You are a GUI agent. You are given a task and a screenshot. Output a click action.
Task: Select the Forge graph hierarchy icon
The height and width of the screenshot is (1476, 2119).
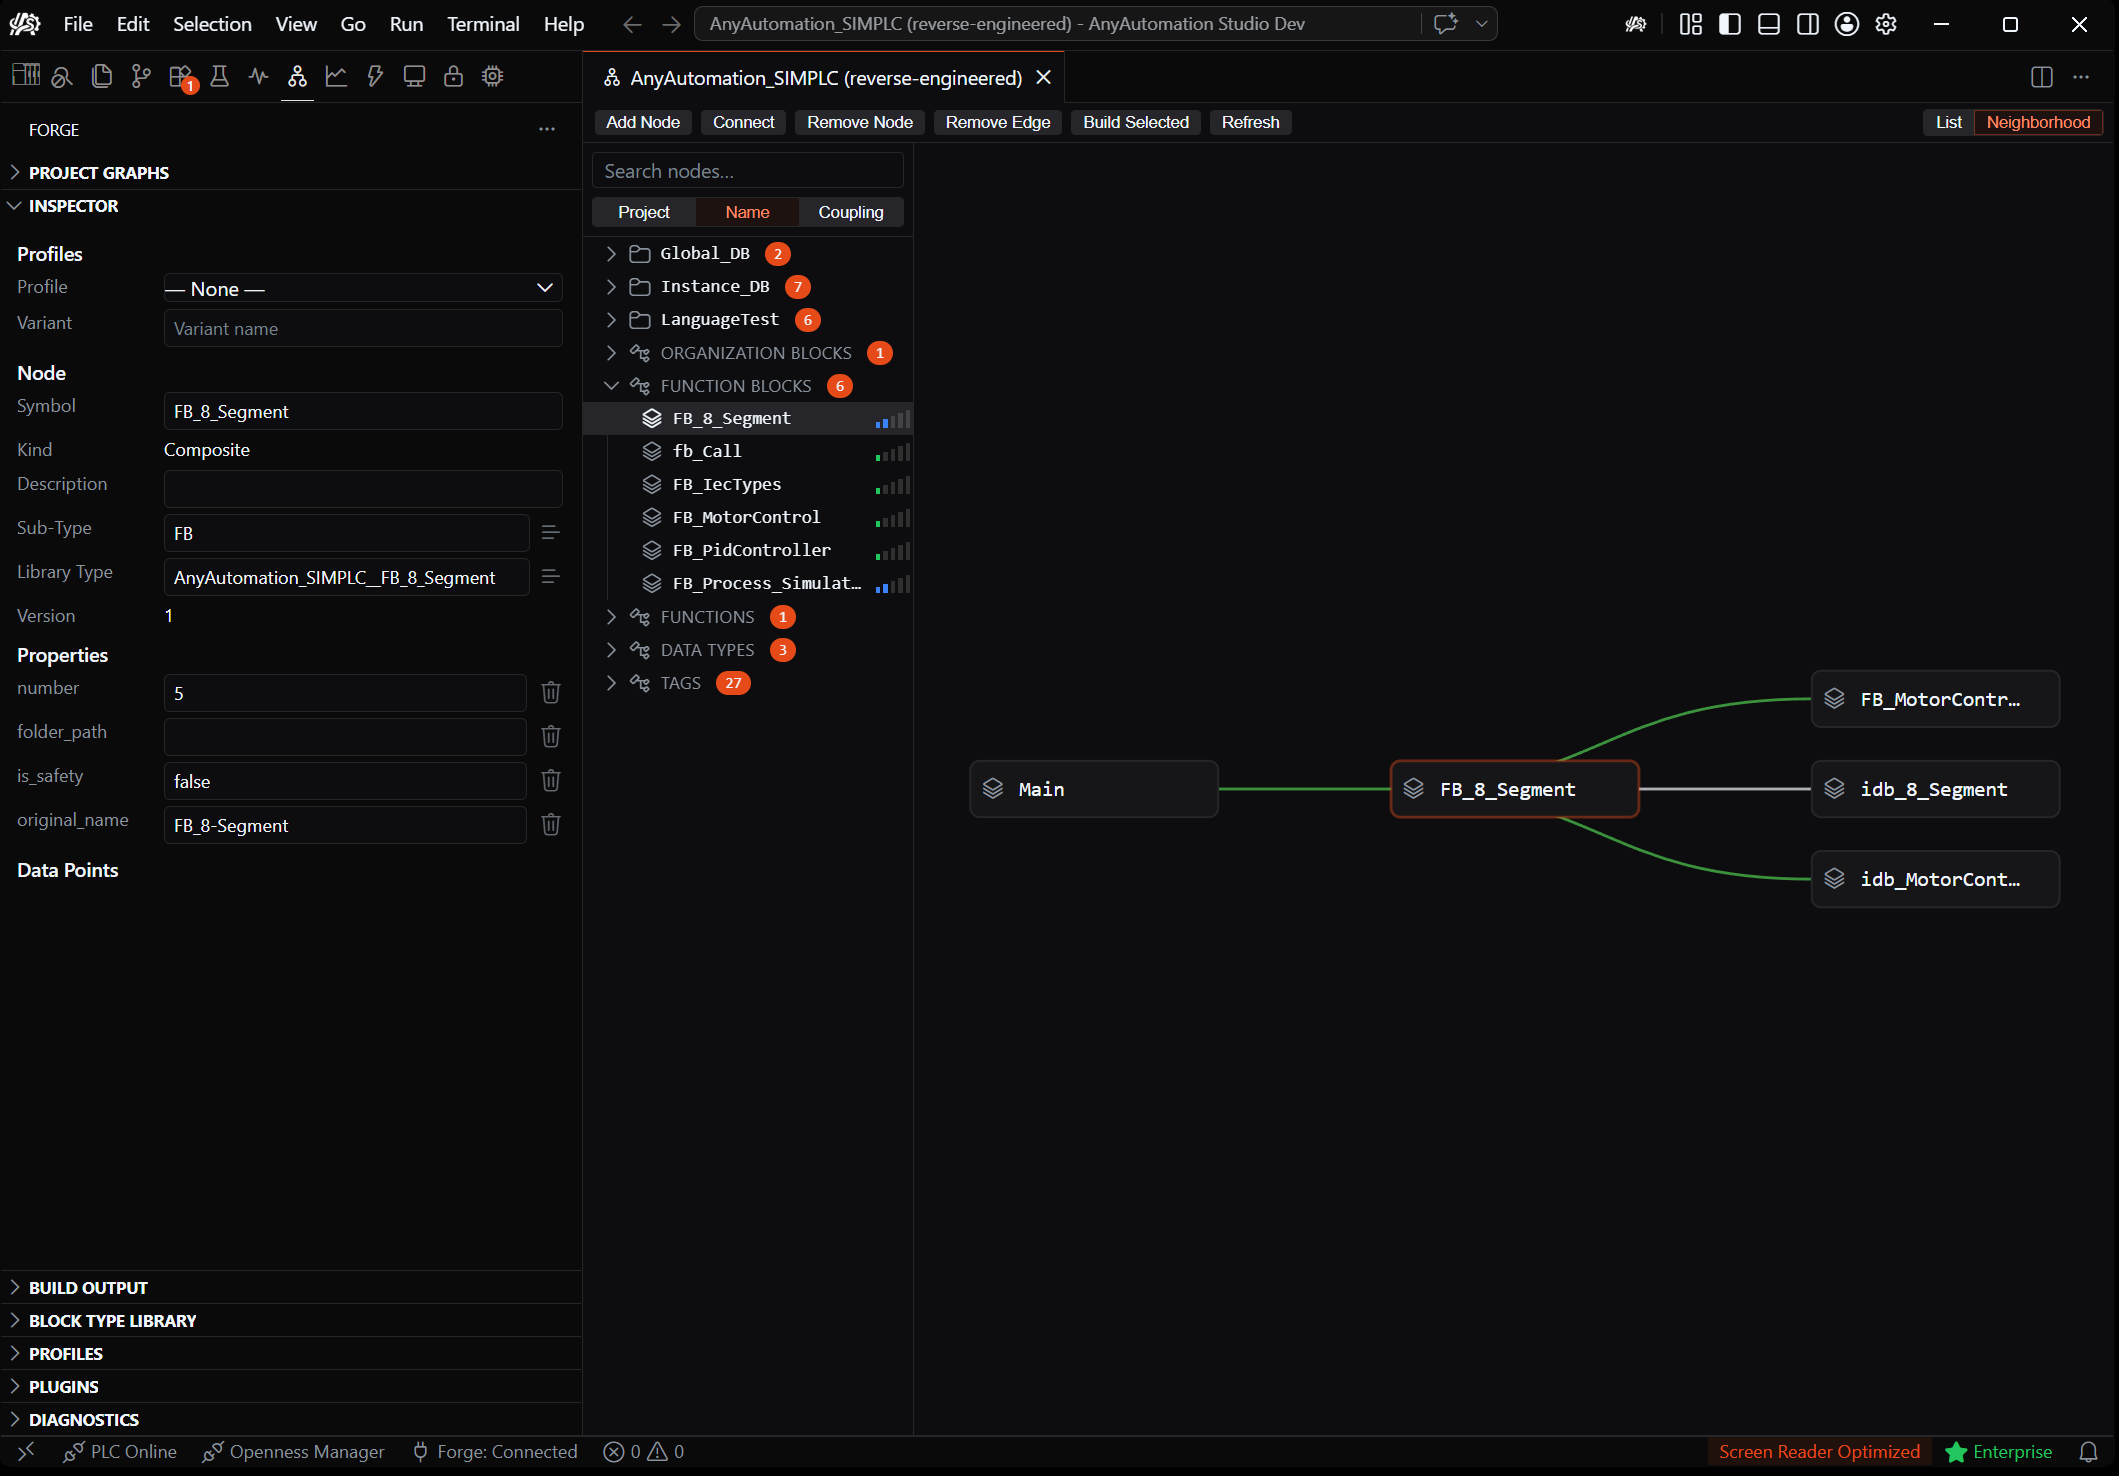pos(297,76)
